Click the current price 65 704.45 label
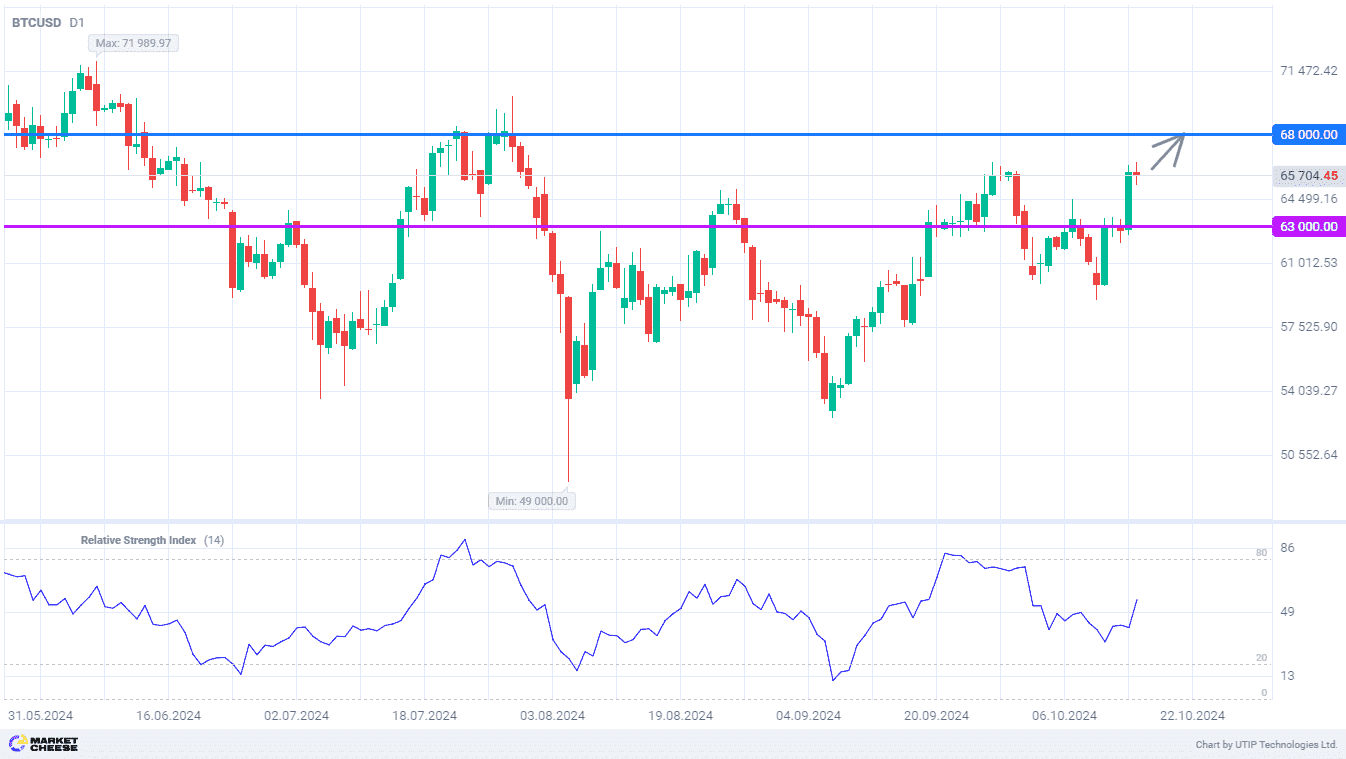This screenshot has height=759, width=1346. 1308,176
